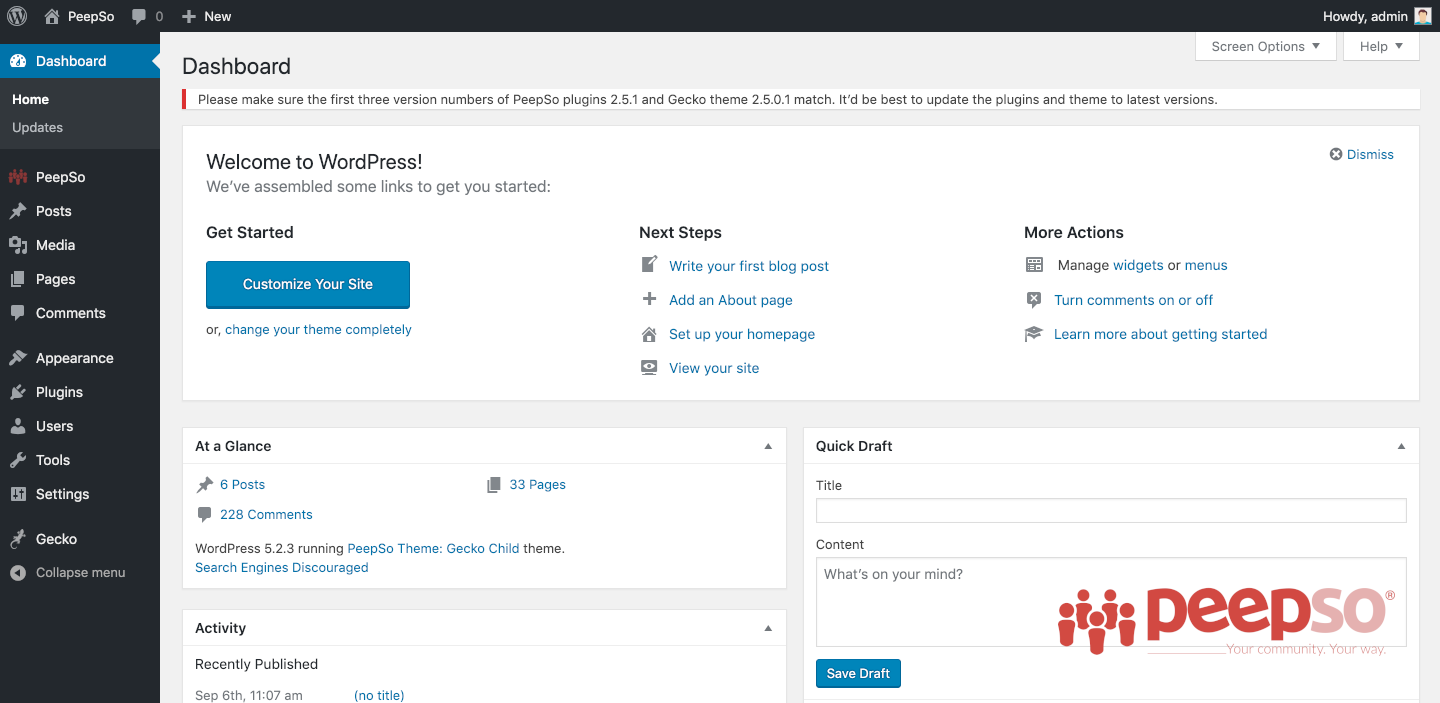Open the Write your first blog post link
The height and width of the screenshot is (703, 1440).
click(x=749, y=266)
